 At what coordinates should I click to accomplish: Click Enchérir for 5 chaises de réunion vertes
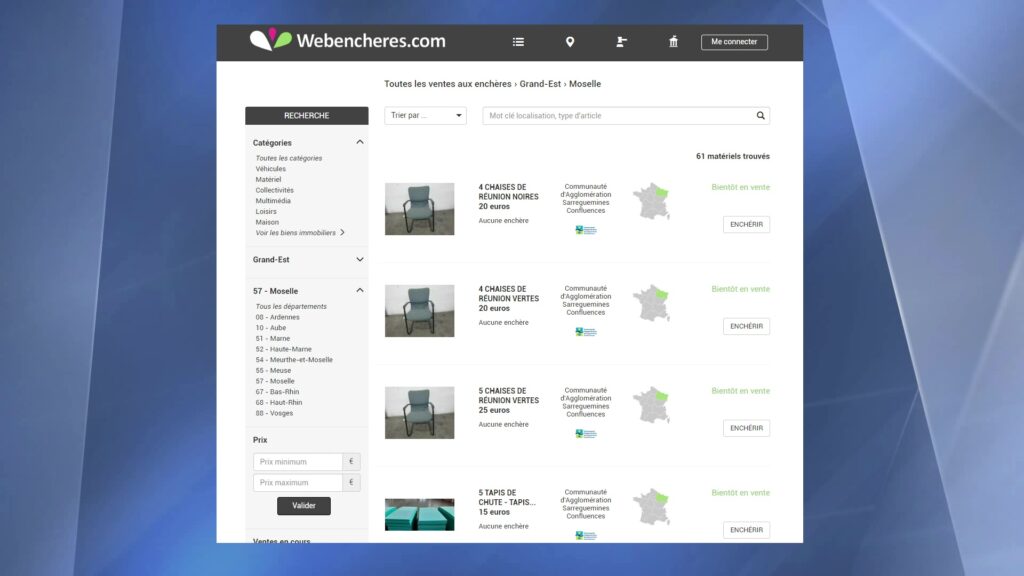coord(746,428)
